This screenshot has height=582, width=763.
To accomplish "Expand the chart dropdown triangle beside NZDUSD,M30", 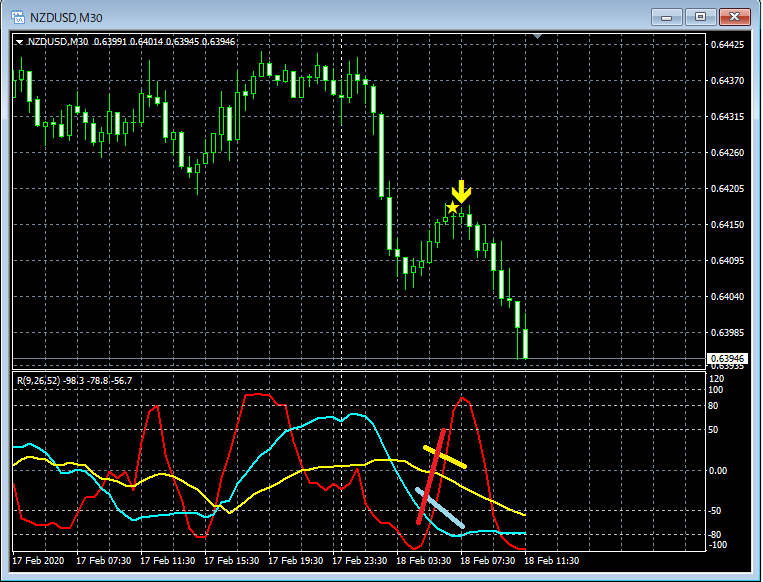I will coord(19,42).
